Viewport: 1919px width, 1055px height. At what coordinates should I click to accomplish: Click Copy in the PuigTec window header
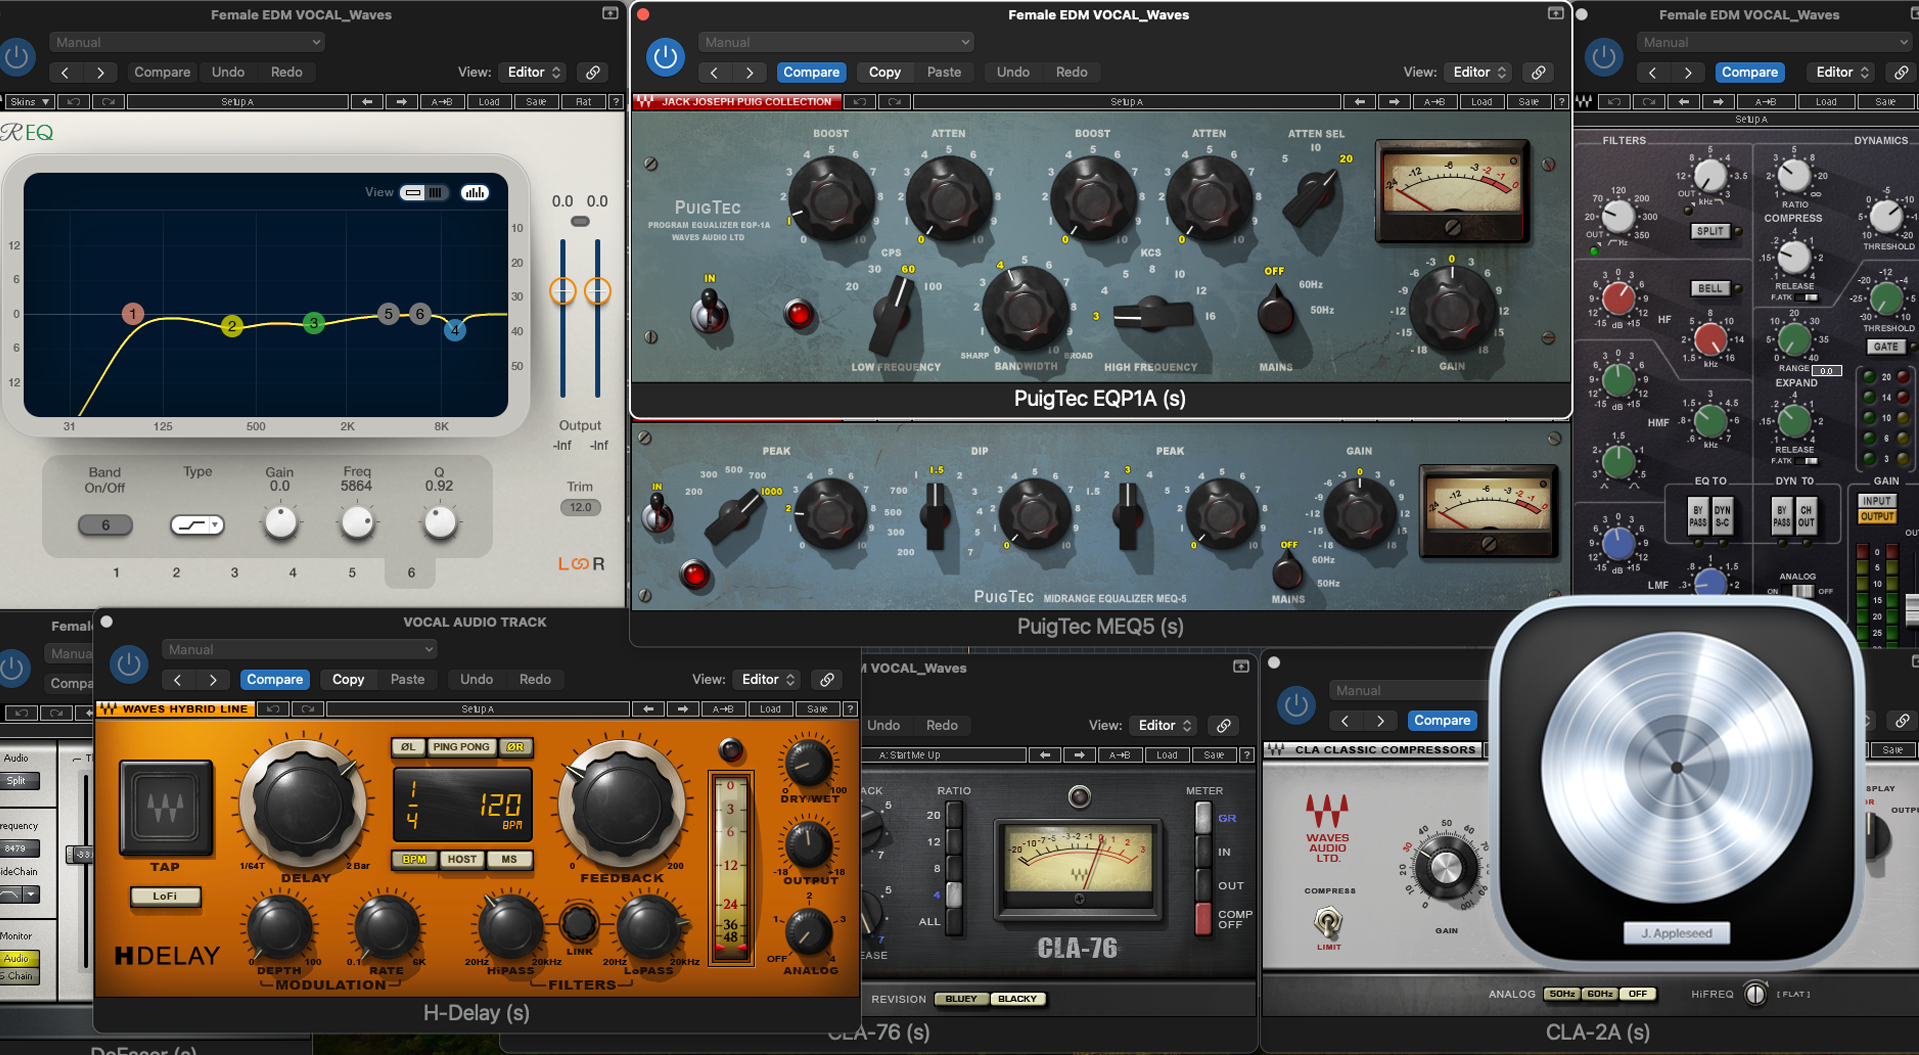pyautogui.click(x=884, y=72)
